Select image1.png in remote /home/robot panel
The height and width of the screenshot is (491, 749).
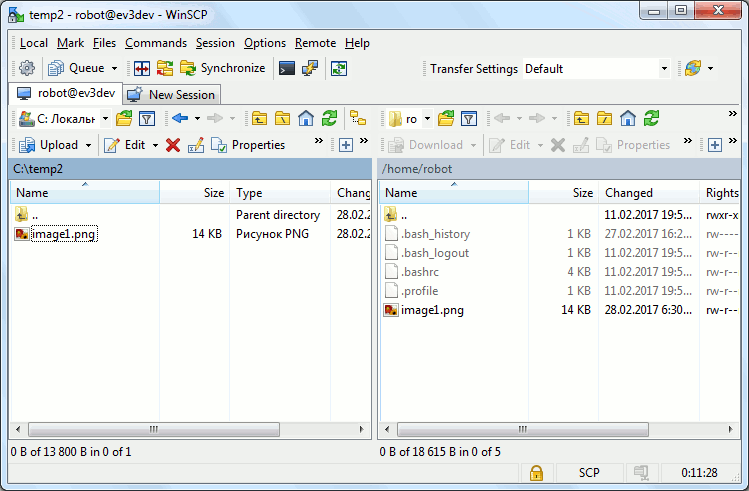click(x=432, y=310)
